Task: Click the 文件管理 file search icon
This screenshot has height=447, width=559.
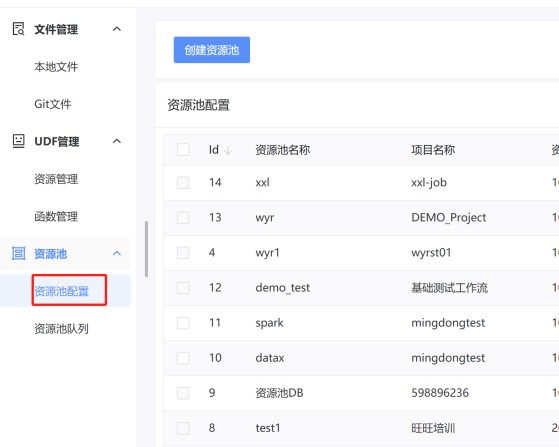Action: click(18, 29)
